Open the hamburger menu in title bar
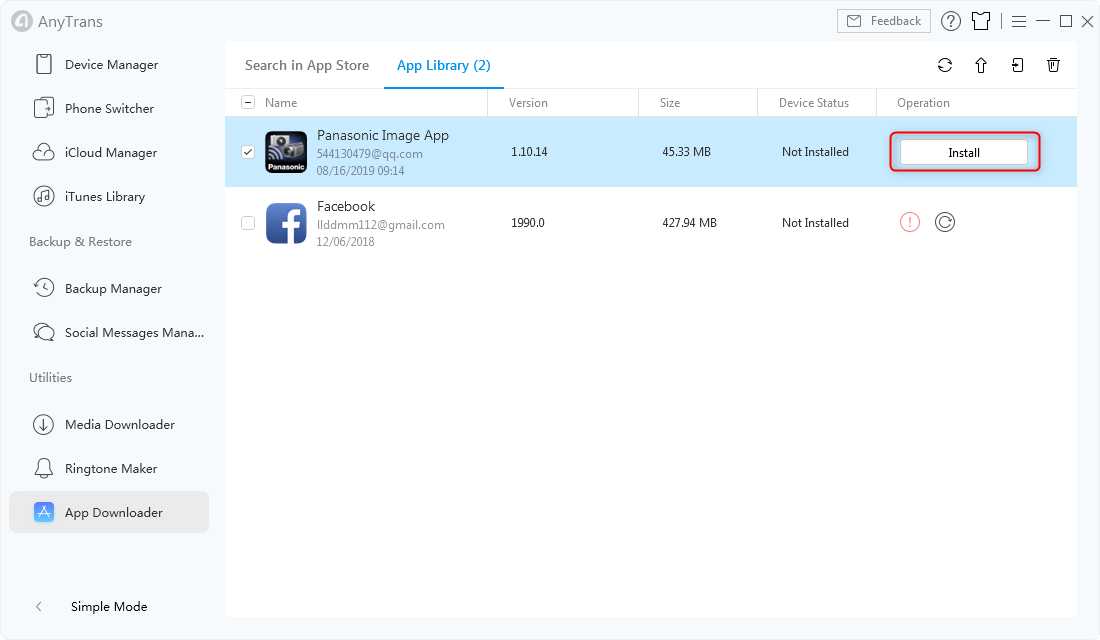 pos(1019,21)
